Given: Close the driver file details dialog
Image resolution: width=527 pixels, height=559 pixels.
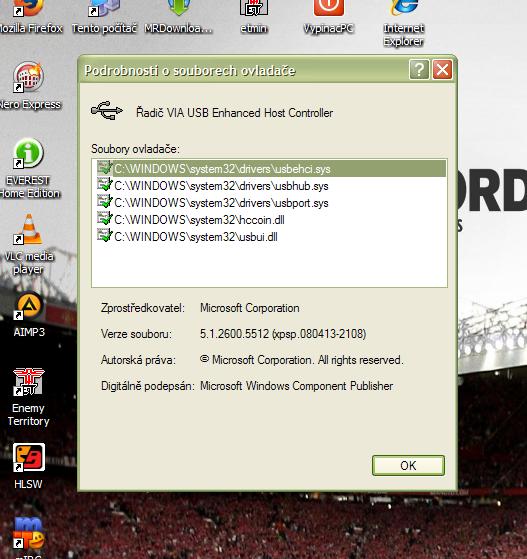Looking at the screenshot, I should 442,70.
